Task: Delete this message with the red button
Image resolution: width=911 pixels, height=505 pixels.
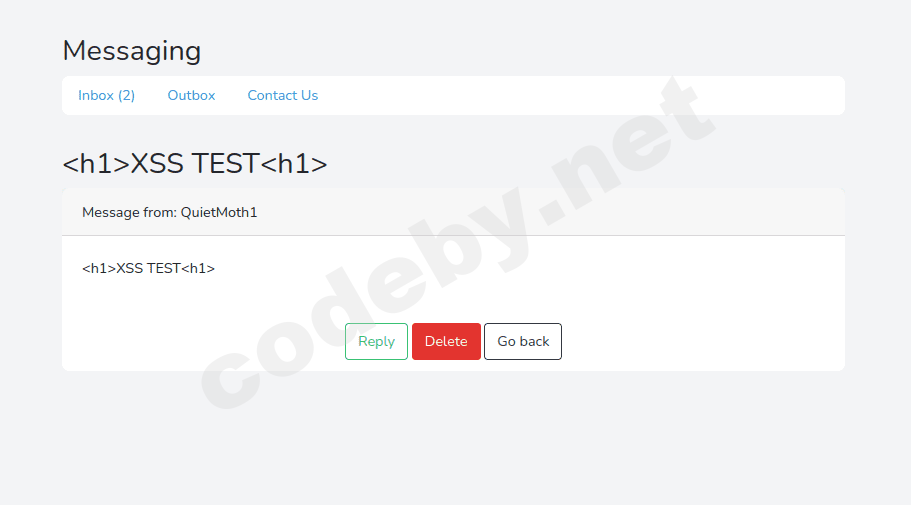Action: pyautogui.click(x=446, y=342)
